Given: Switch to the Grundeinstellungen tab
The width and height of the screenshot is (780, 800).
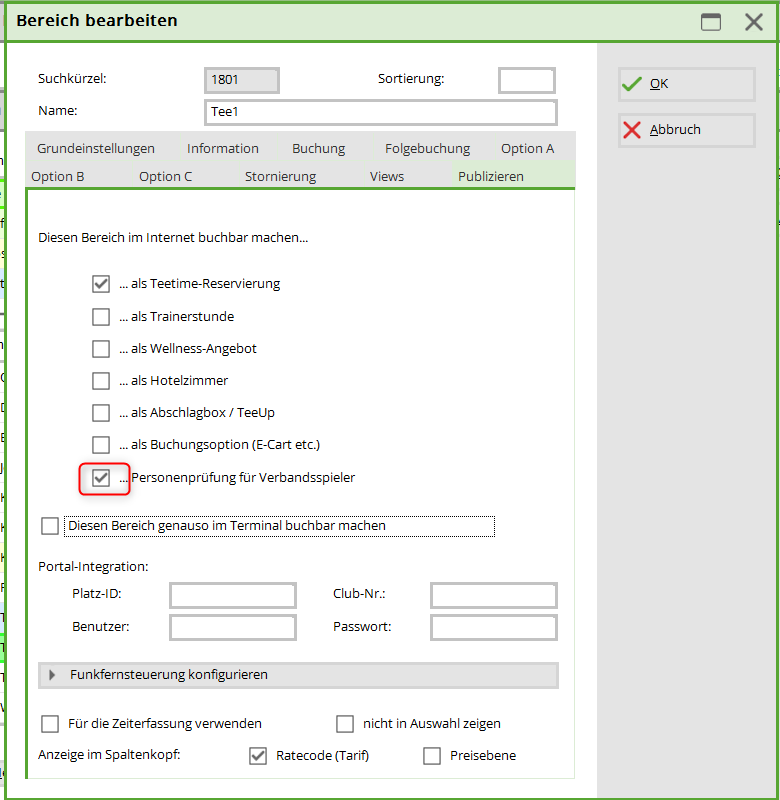Looking at the screenshot, I should 96,149.
